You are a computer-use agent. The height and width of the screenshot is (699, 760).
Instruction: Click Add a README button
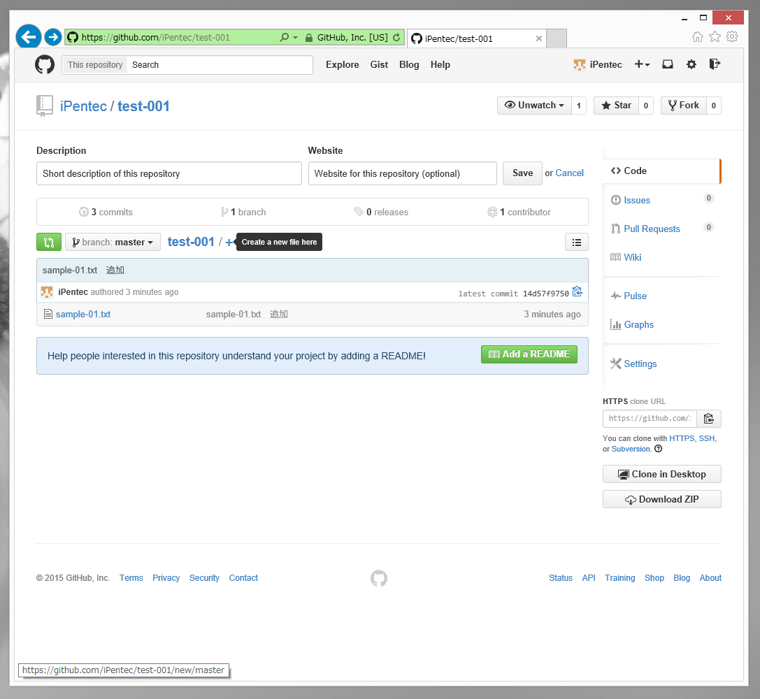click(529, 354)
